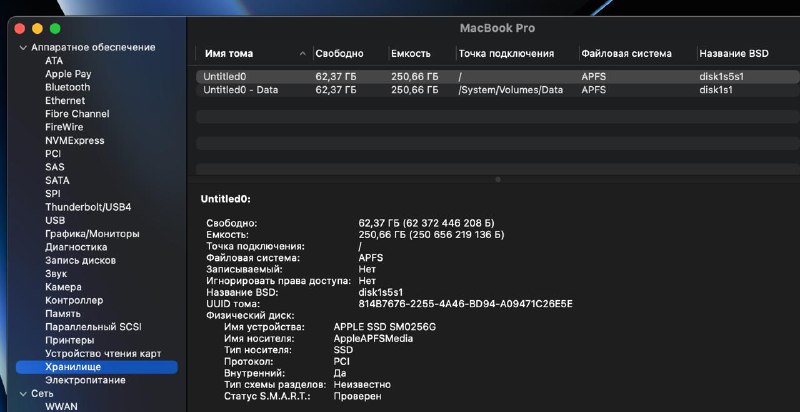800x412 pixels.
Task: Close the window with the red button
Action: pos(20,29)
